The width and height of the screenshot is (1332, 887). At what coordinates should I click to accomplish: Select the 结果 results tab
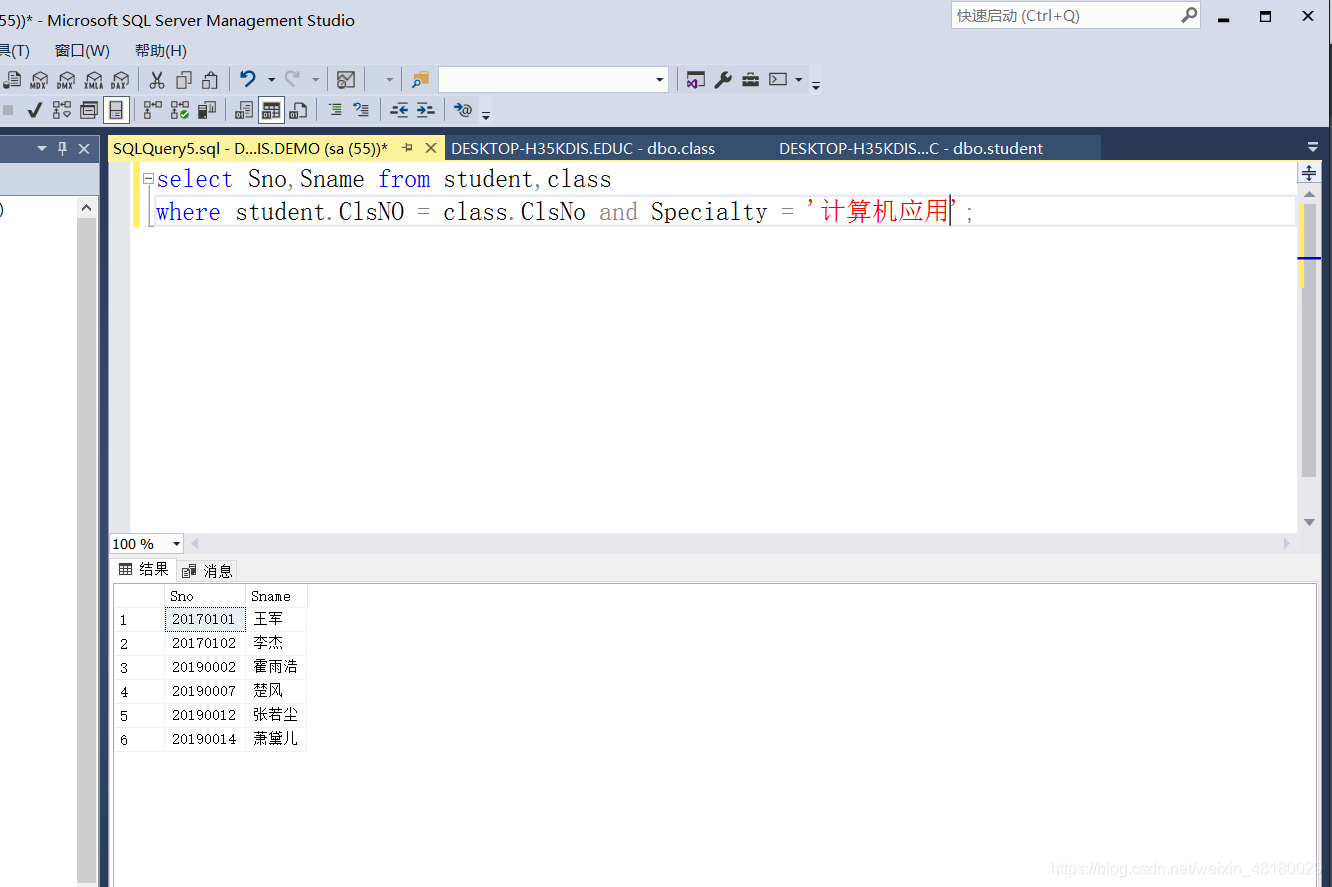pyautogui.click(x=144, y=569)
